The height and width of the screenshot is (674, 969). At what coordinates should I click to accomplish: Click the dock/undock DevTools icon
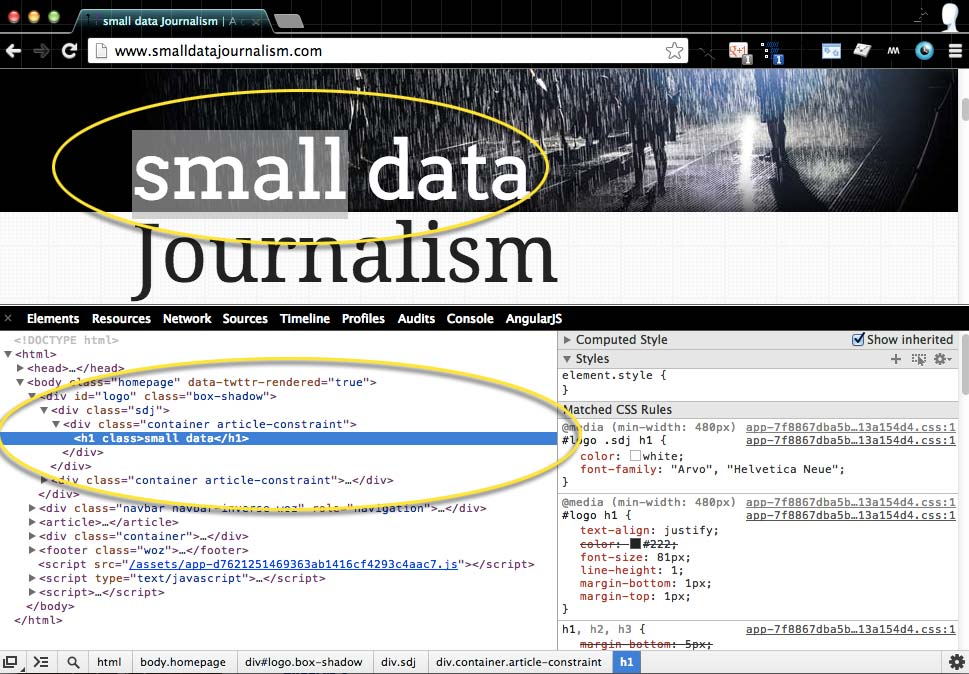point(11,662)
